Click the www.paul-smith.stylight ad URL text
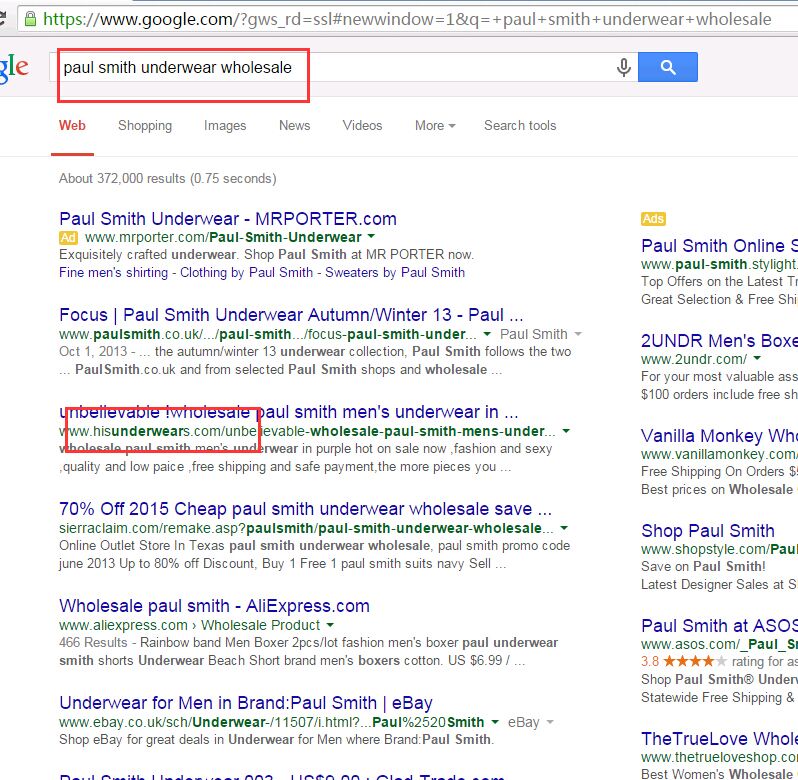This screenshot has width=798, height=780. (x=719, y=264)
